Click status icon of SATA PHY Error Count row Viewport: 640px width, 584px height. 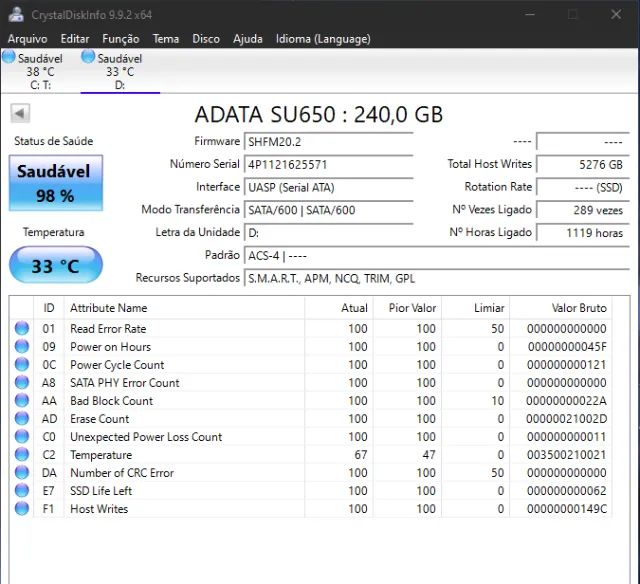[22, 382]
